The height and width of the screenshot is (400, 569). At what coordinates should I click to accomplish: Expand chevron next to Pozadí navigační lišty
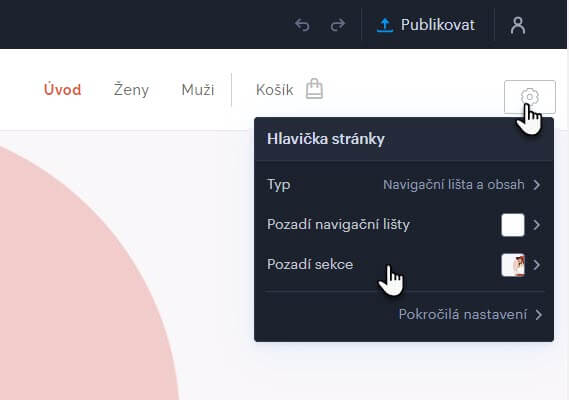537,225
